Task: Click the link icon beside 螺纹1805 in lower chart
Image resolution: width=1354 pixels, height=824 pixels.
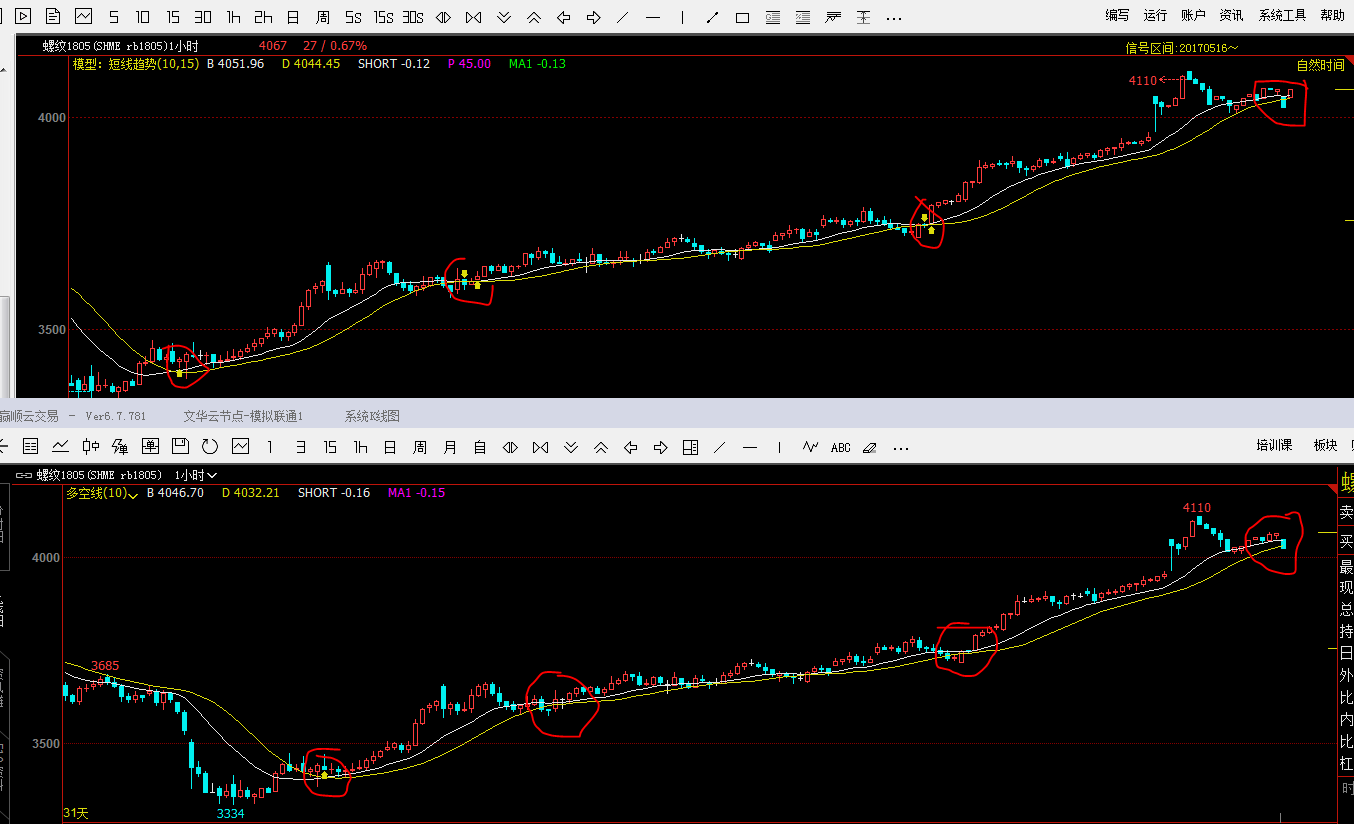Action: [24, 475]
